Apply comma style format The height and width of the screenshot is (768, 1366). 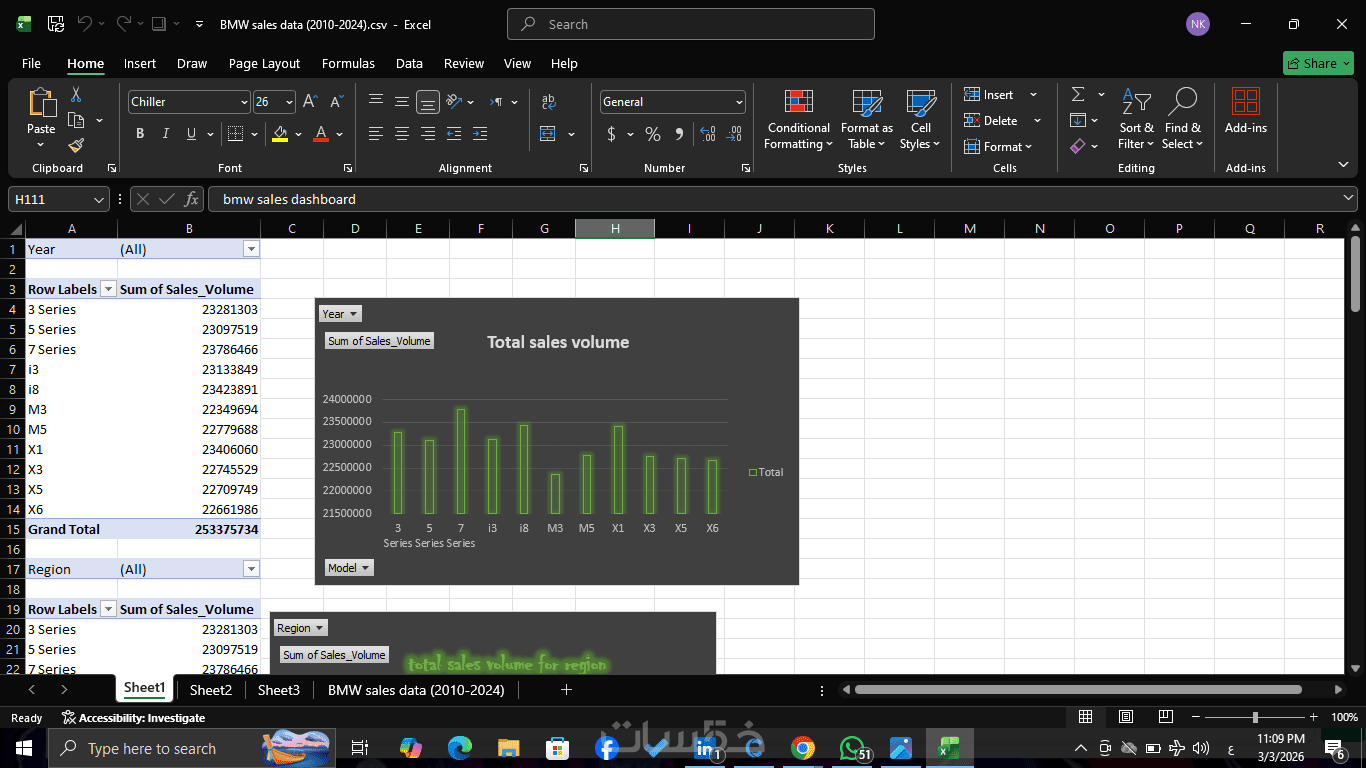[679, 134]
